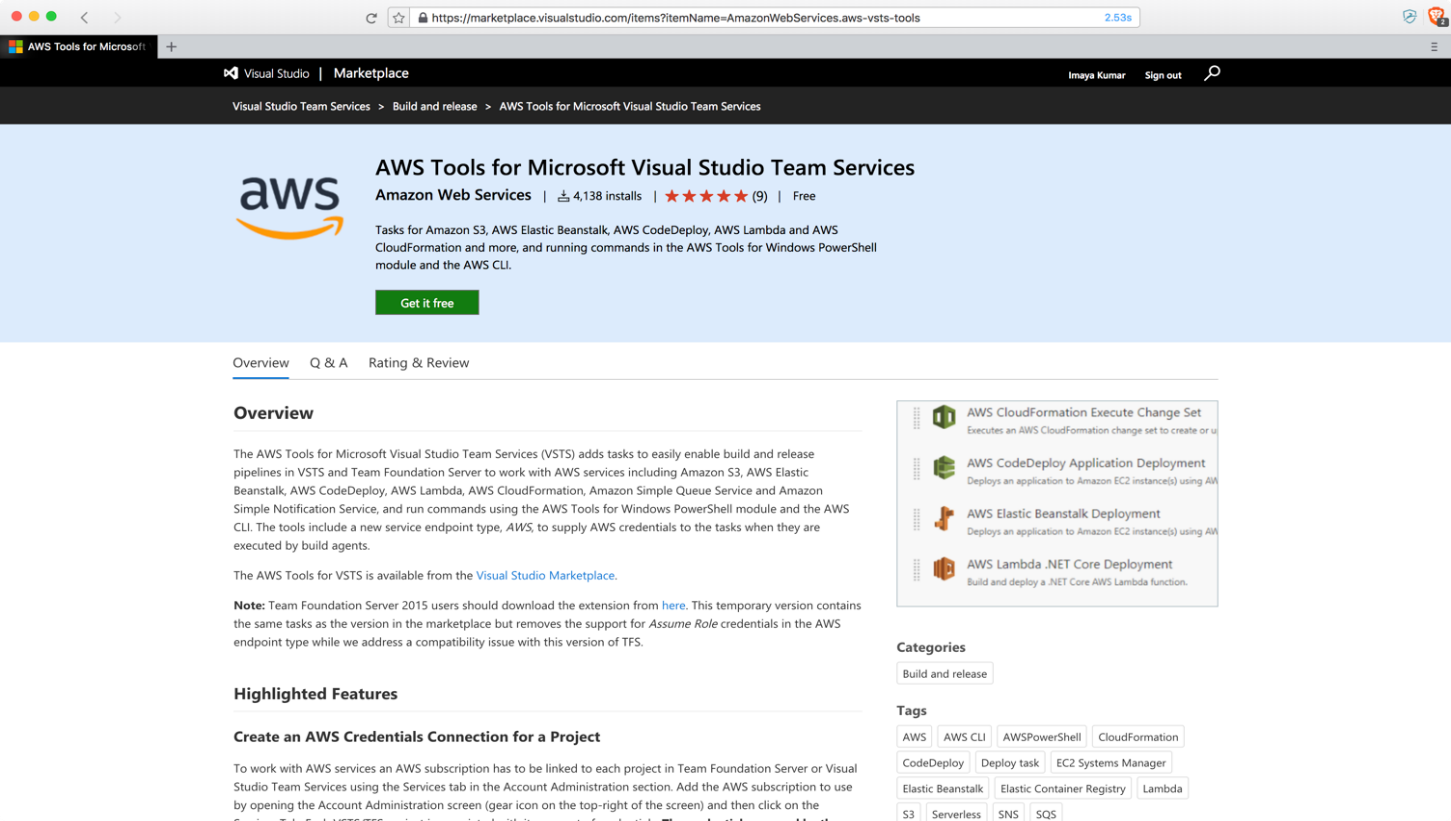Switch to the Overview tab
Screen dimensions: 1451x821
pyautogui.click(x=261, y=363)
